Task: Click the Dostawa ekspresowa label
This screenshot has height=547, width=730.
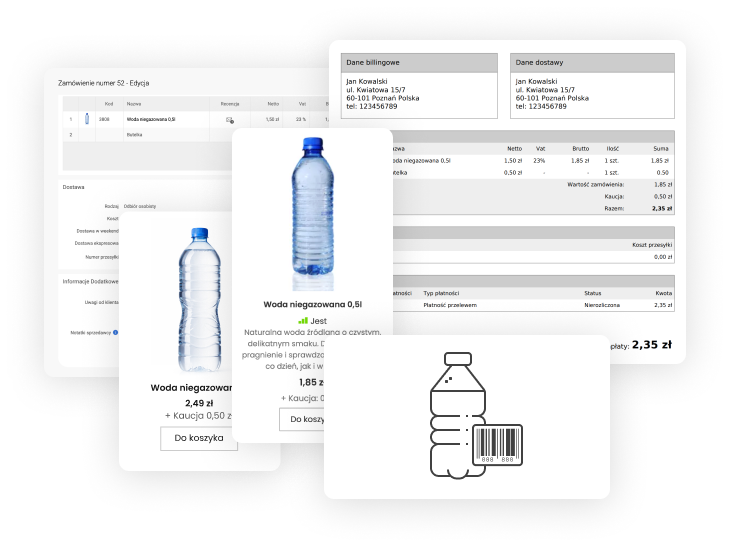Action: [96, 243]
